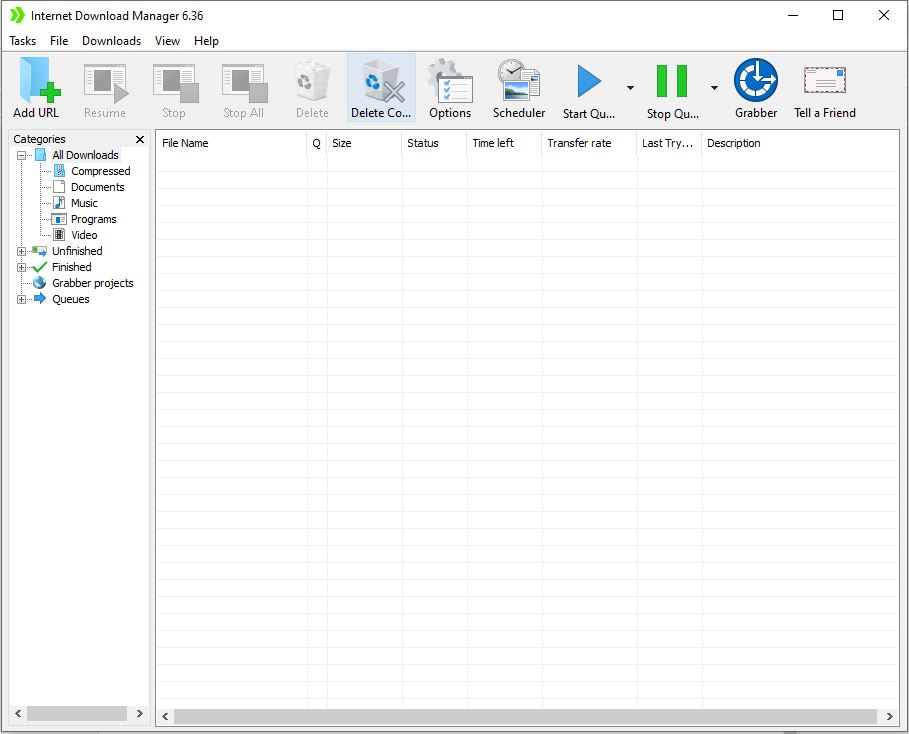This screenshot has width=909, height=734.
Task: Sort by the Transfer rate column
Action: [590, 143]
